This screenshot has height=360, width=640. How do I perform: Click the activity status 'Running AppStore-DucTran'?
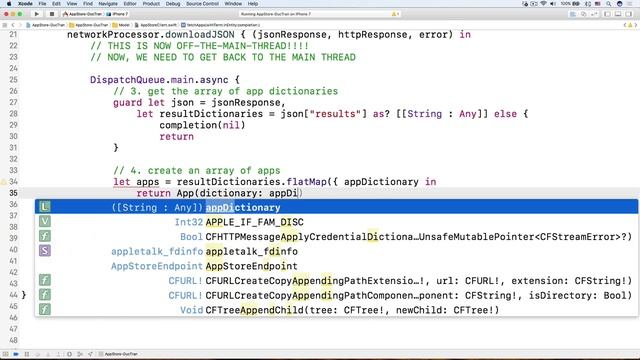pyautogui.click(x=276, y=14)
